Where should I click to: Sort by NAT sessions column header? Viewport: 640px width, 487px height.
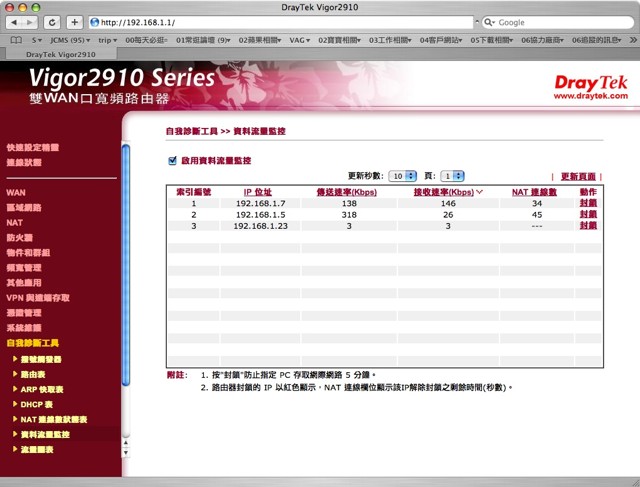(534, 192)
